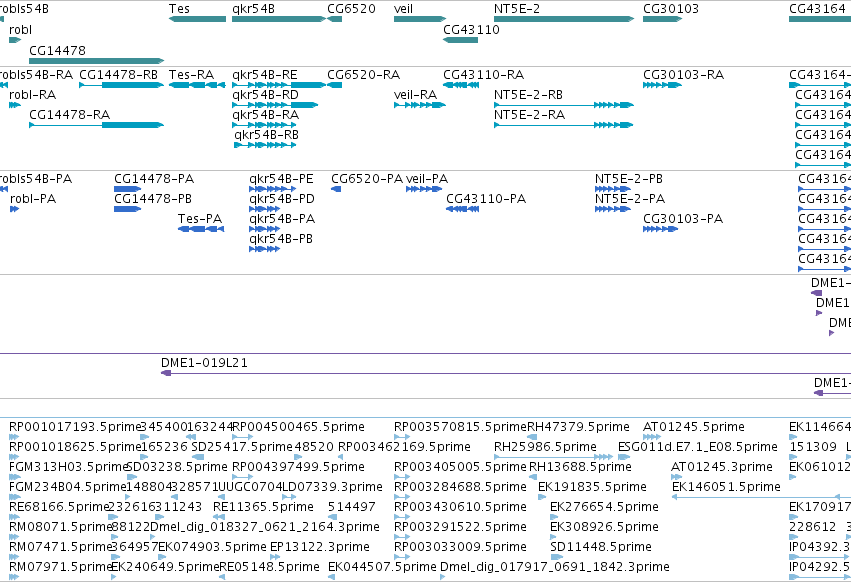Select EST RP004500465.5prime
This screenshot has height=582, width=851.
[242, 437]
